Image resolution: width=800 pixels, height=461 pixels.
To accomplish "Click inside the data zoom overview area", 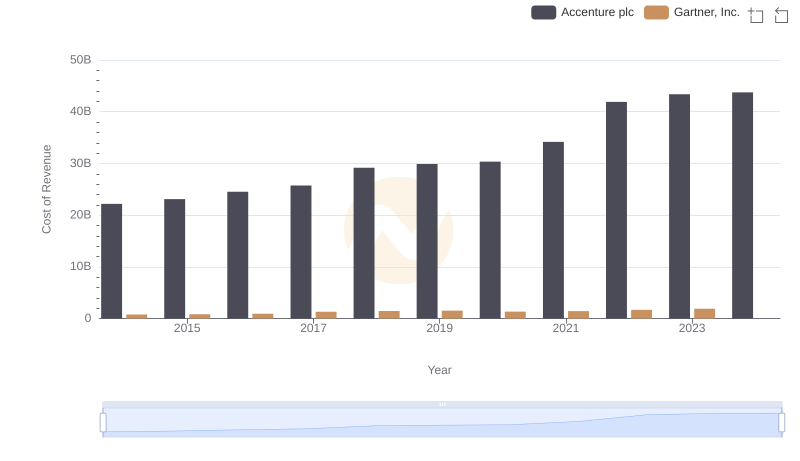I will tap(442, 423).
